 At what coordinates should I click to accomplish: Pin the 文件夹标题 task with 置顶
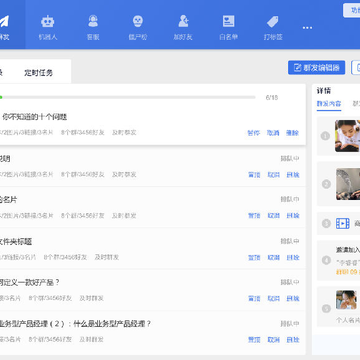click(254, 257)
